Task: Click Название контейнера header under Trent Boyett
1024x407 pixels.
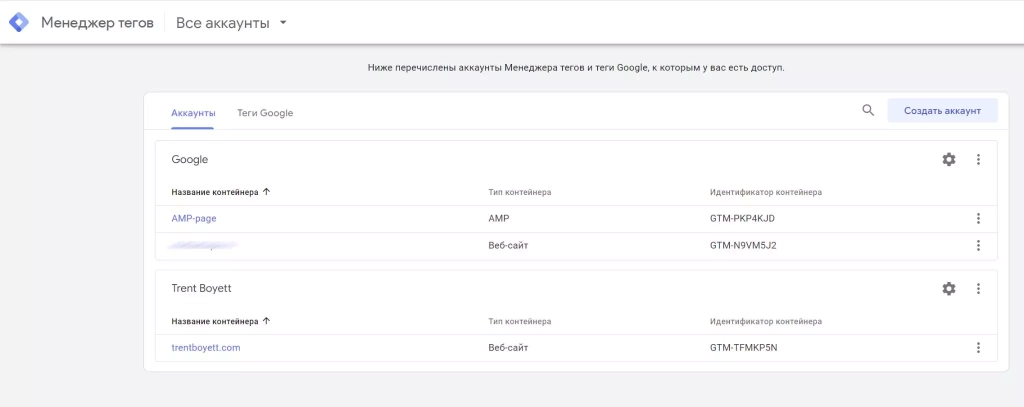Action: 215,322
